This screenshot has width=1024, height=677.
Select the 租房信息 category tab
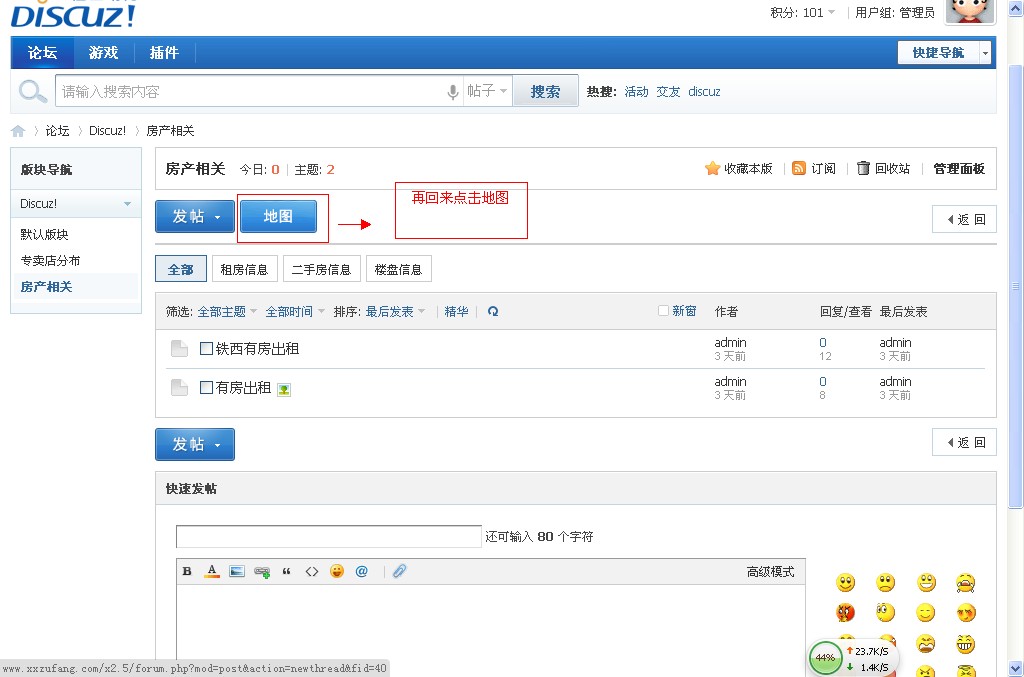click(x=244, y=269)
